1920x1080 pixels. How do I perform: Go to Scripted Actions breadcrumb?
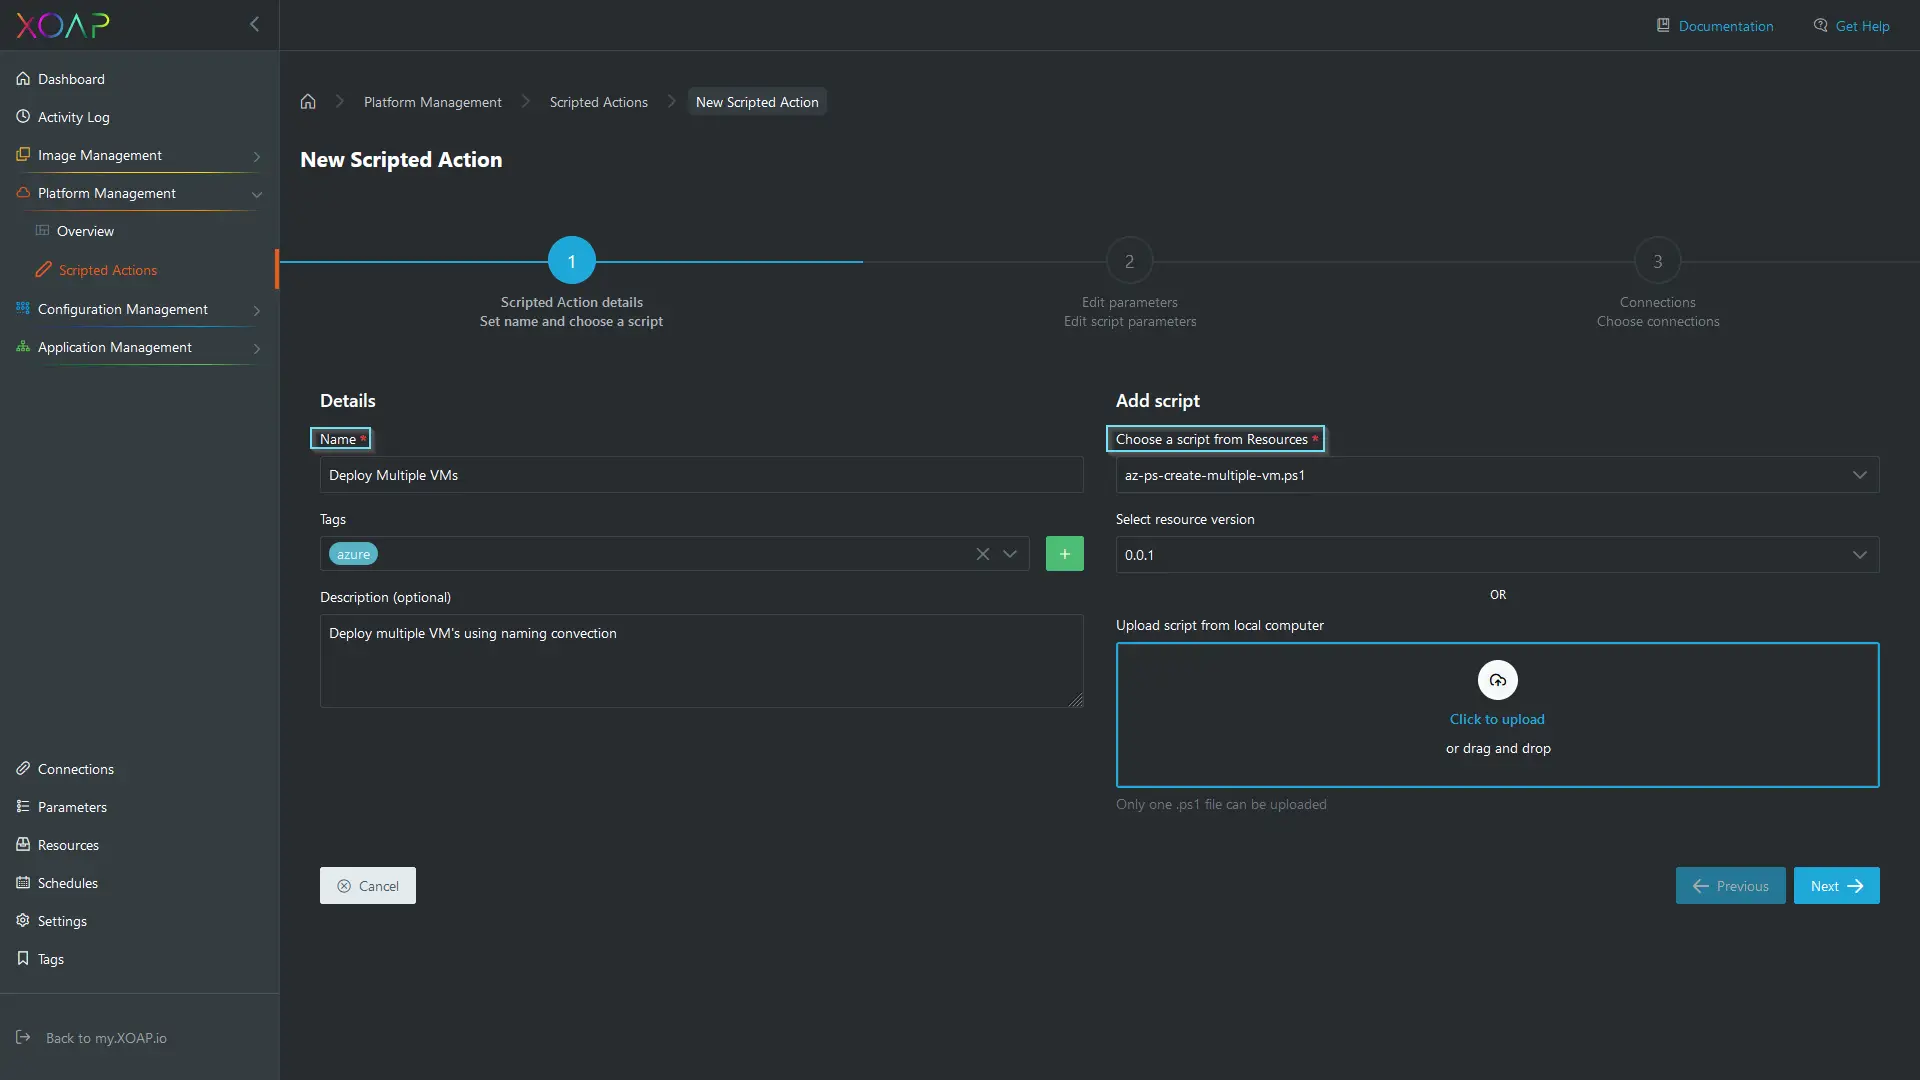[x=599, y=102]
